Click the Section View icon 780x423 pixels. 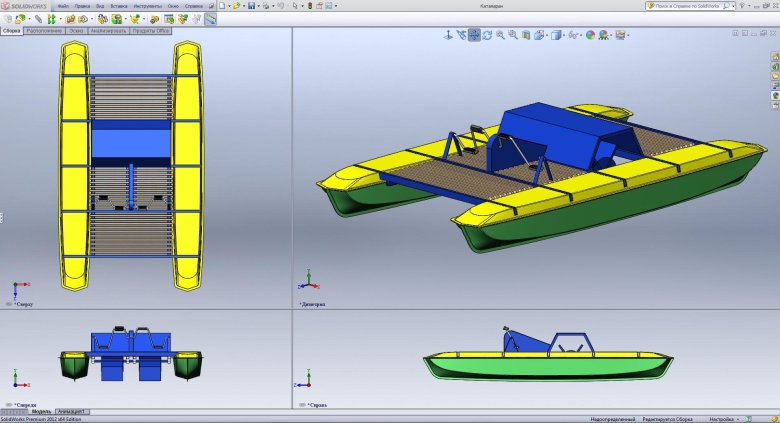(526, 35)
